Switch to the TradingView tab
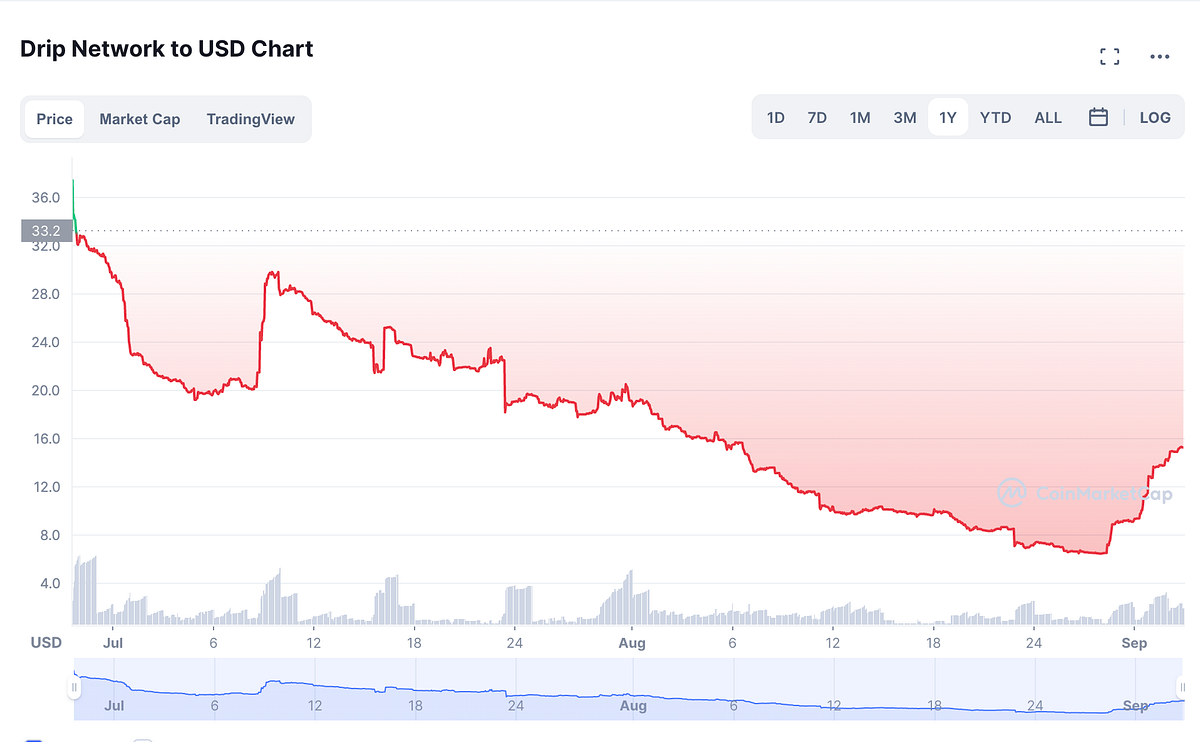Screen dimensions: 1200x742 click(x=250, y=118)
